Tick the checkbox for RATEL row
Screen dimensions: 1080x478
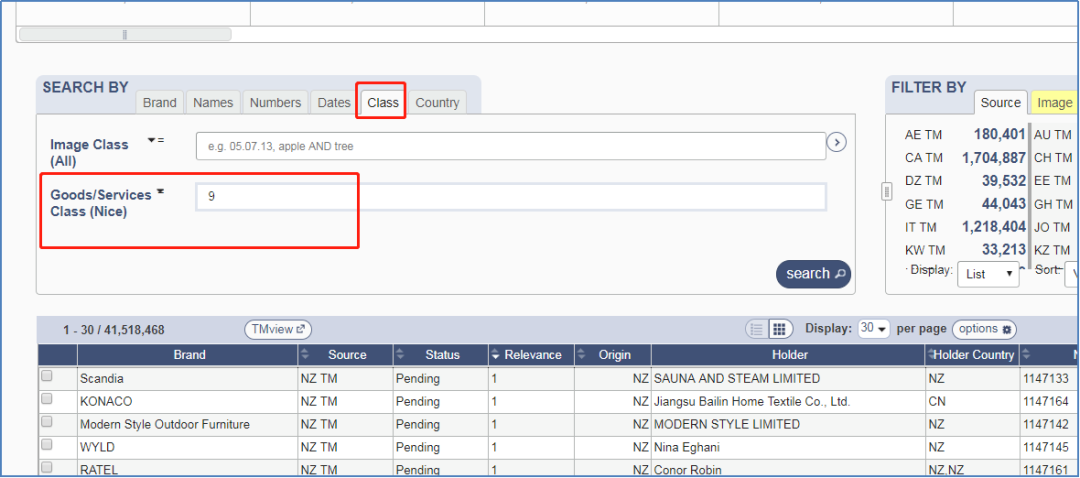click(x=46, y=467)
